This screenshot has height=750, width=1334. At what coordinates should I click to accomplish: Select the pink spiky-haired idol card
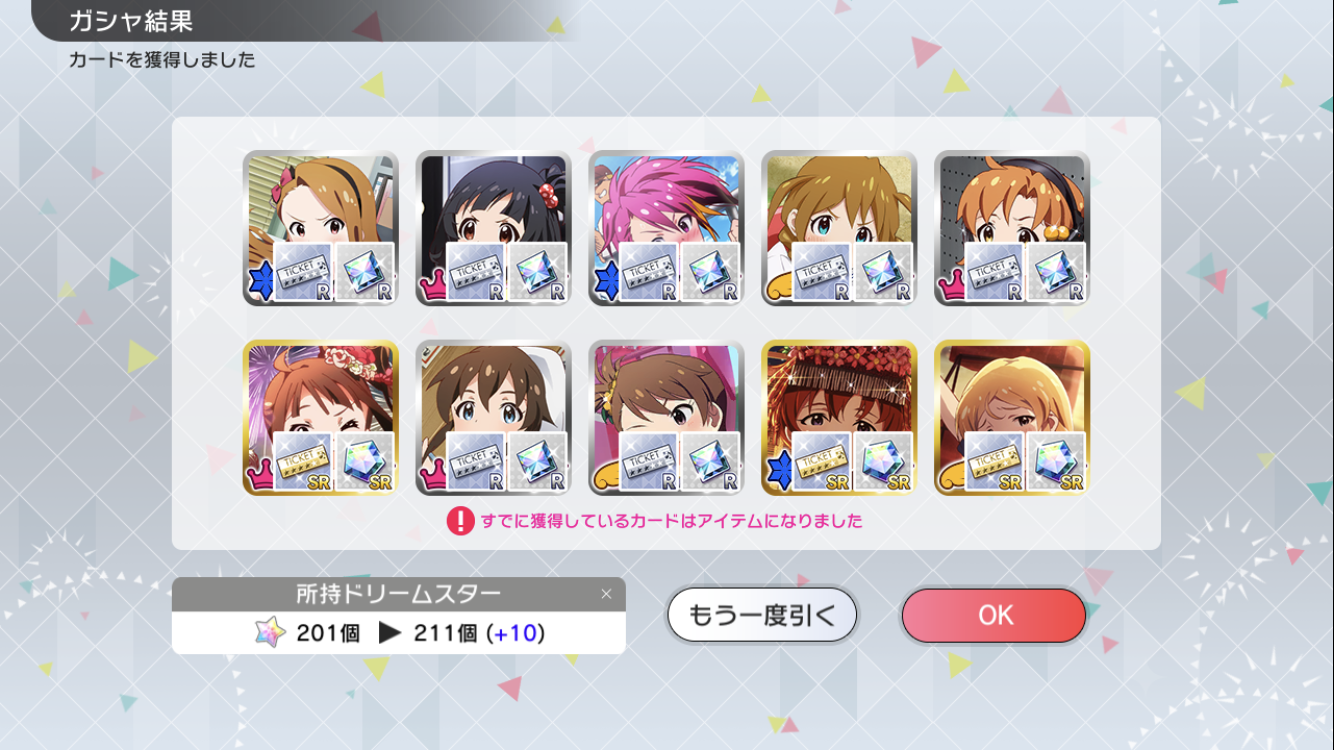point(666,228)
